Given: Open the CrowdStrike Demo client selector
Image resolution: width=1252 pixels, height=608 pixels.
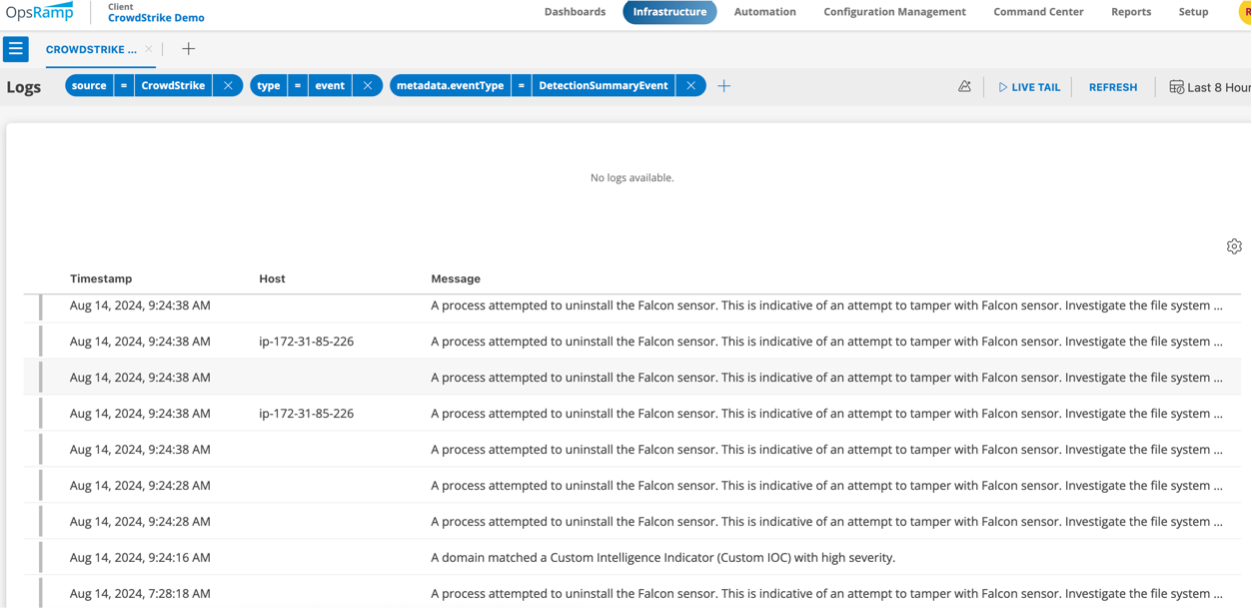Looking at the screenshot, I should (156, 18).
